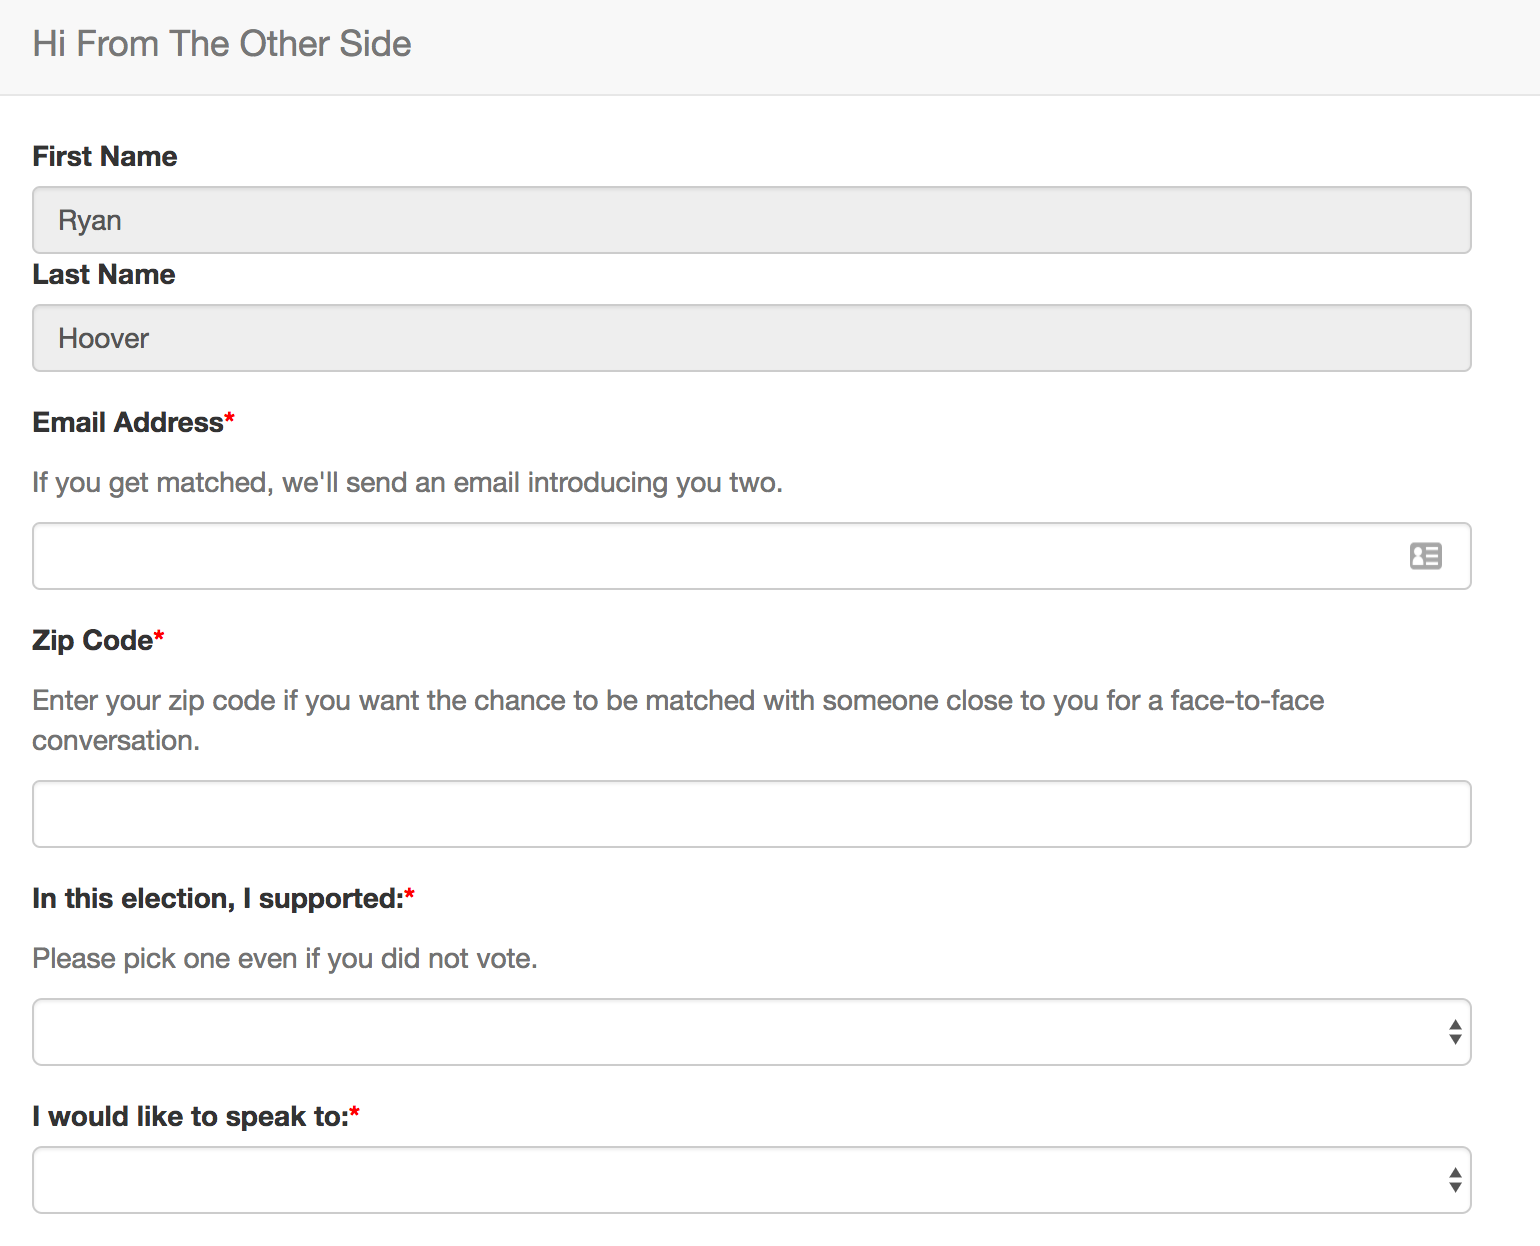The width and height of the screenshot is (1540, 1246).
Task: Click the email introduction help text
Action: 407,482
